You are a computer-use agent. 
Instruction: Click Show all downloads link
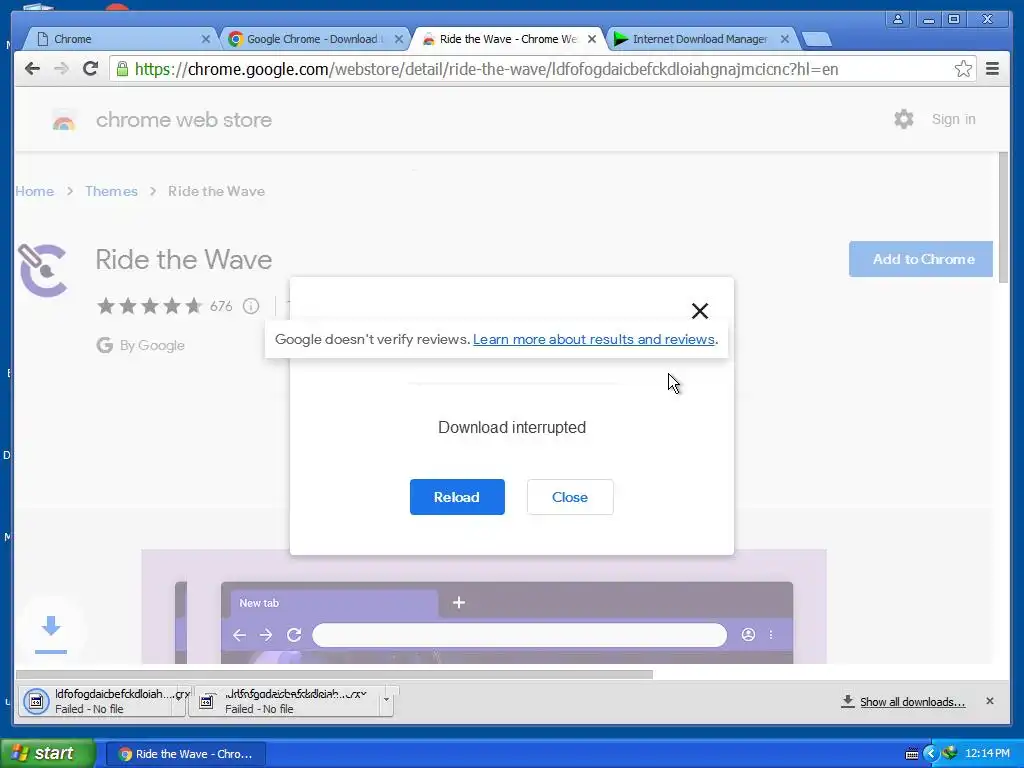pos(912,701)
